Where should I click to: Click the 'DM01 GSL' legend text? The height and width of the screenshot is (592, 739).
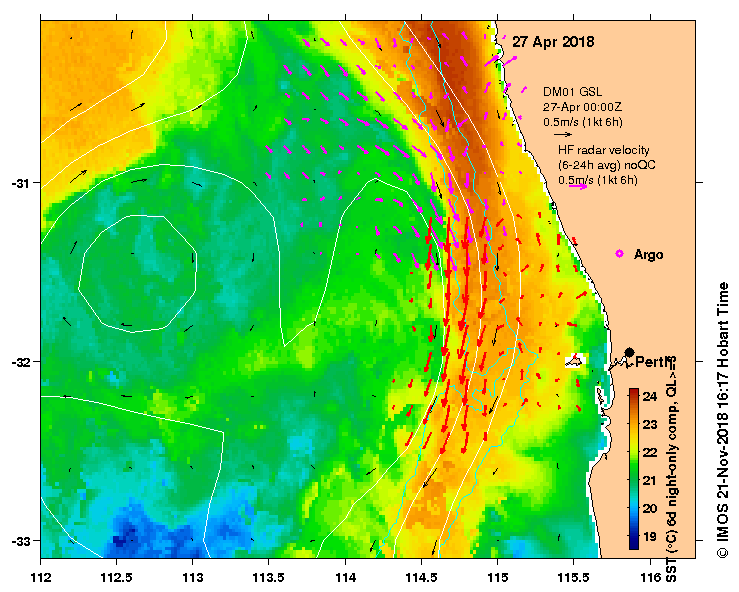(572, 92)
